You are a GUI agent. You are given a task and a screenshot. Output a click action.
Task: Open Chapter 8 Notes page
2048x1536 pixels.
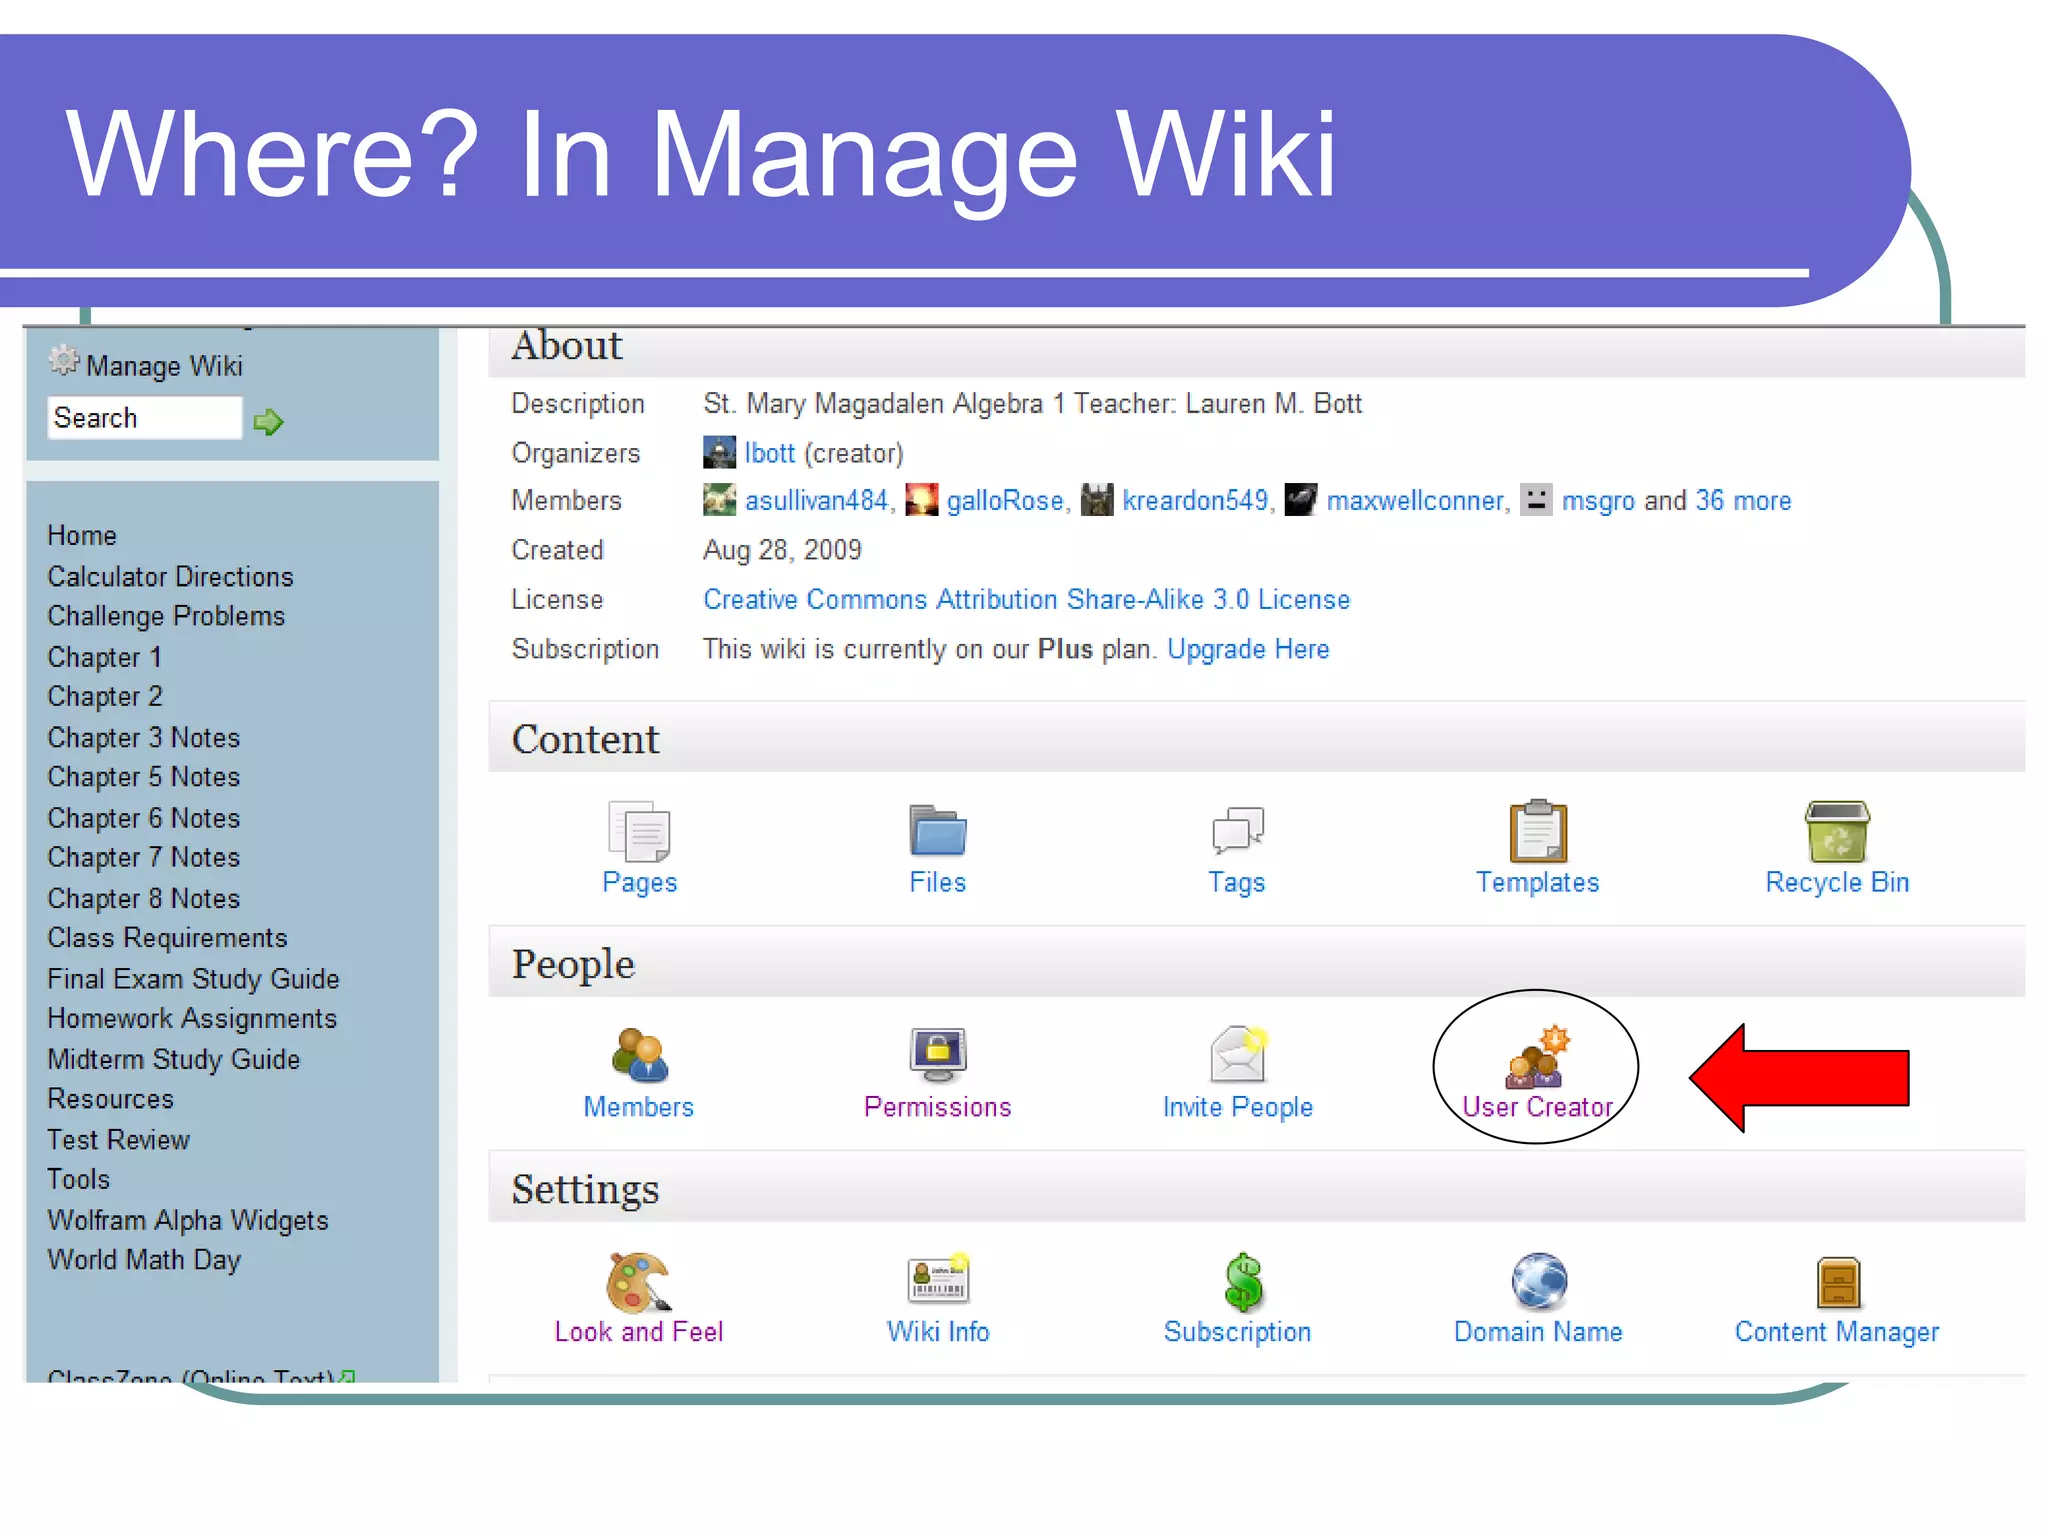coord(144,898)
